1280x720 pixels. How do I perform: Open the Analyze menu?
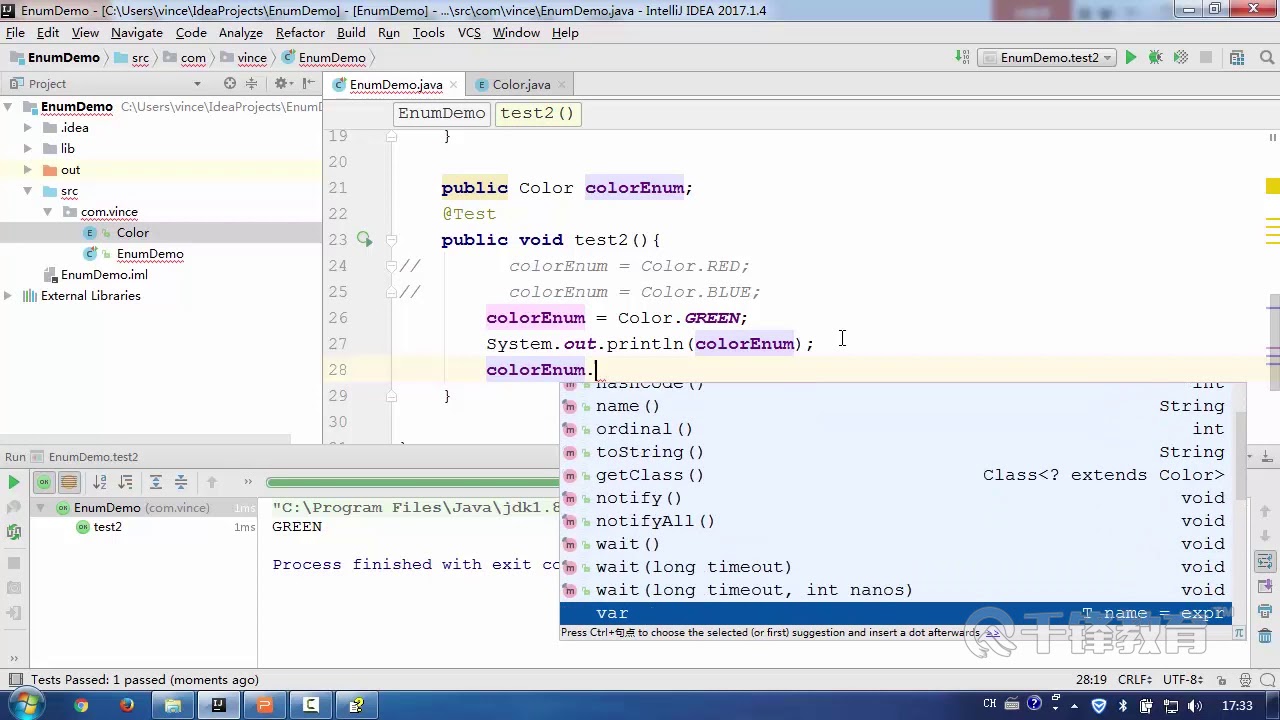240,33
